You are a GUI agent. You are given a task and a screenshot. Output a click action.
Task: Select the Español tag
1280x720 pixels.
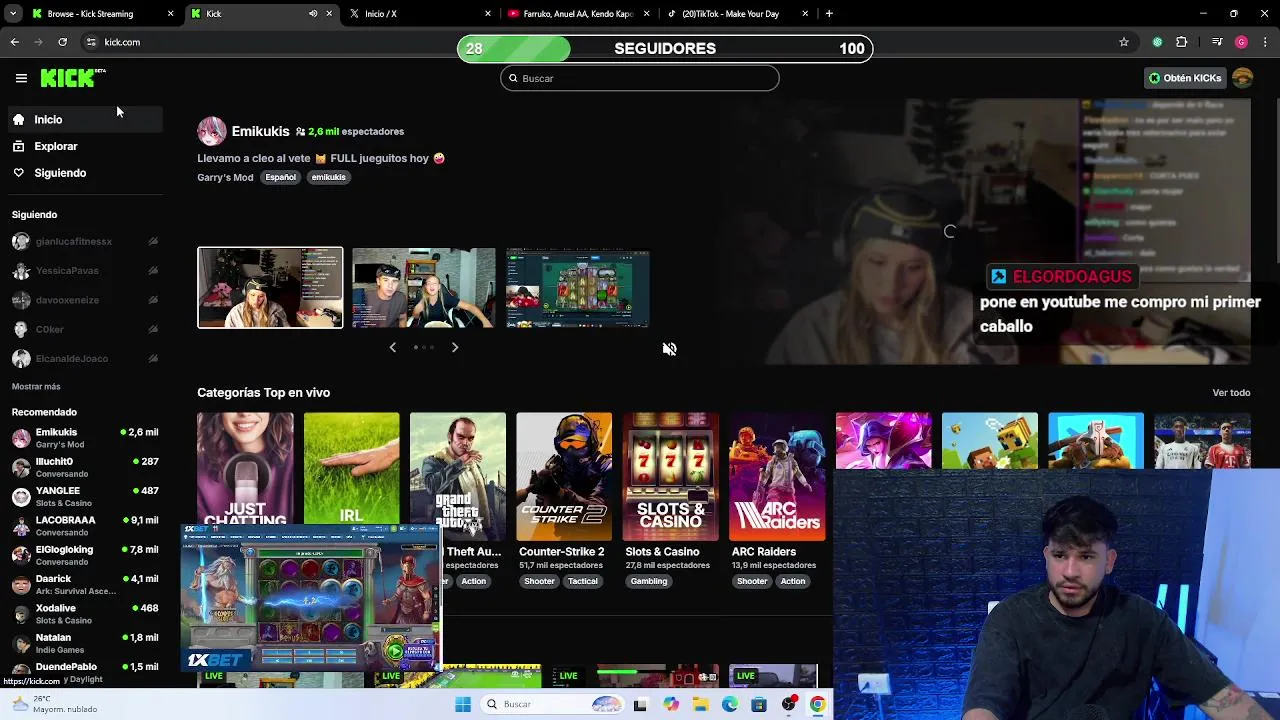pos(280,177)
